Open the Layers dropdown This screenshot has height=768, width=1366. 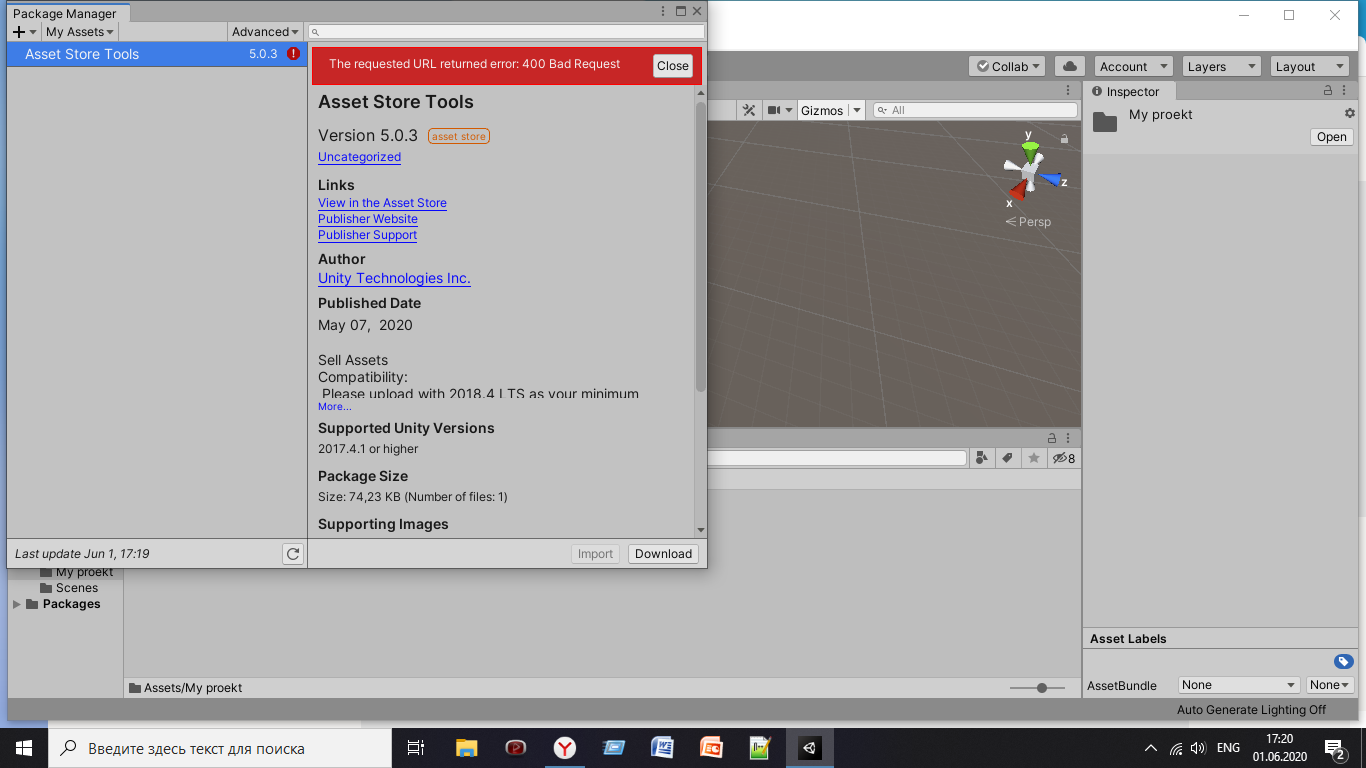point(1221,66)
